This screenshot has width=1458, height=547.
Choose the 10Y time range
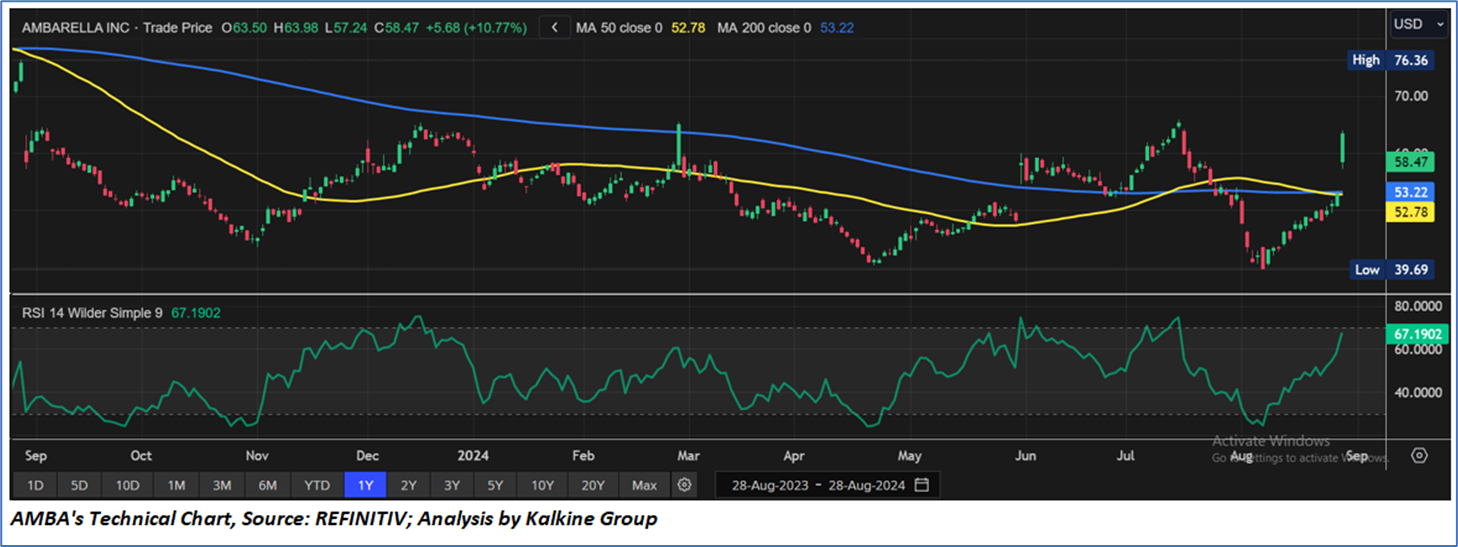[x=543, y=485]
